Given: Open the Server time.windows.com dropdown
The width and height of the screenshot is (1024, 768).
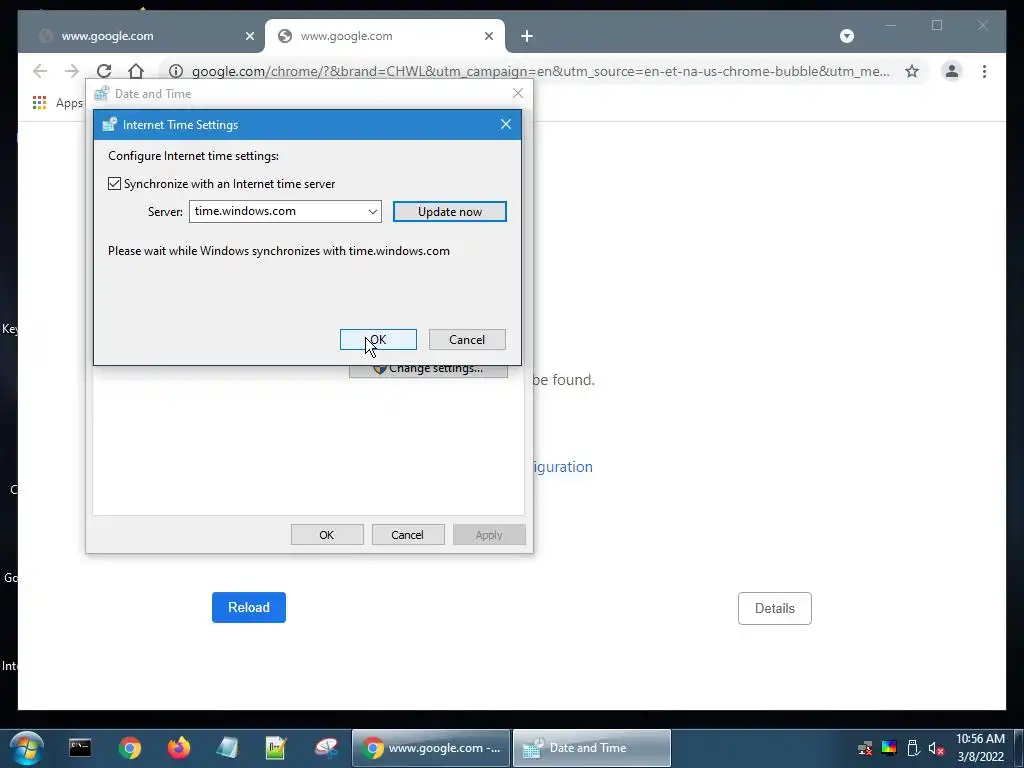Looking at the screenshot, I should pos(372,212).
